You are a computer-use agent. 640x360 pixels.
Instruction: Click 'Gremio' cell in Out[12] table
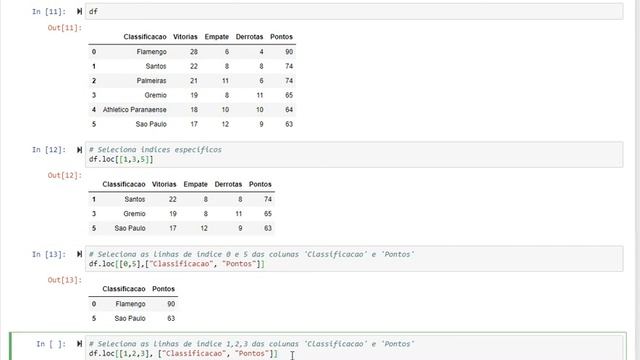(134, 214)
